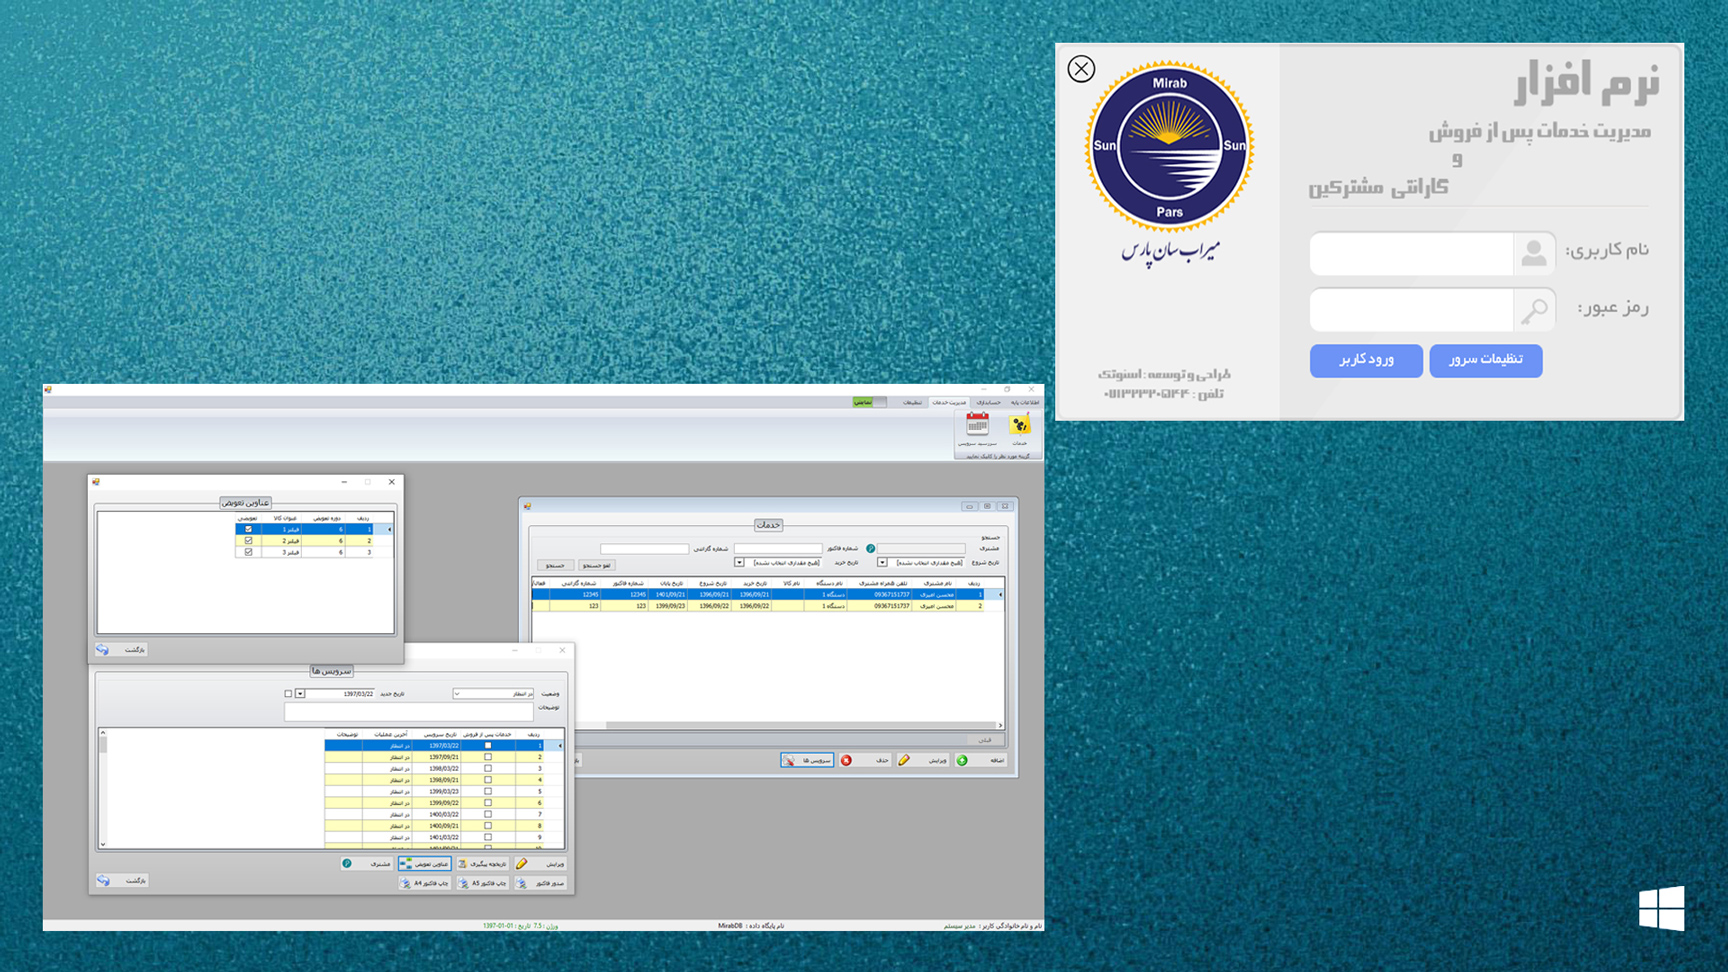Click scroll-down arrow of سرویس ها table
Viewport: 1728px width, 972px height.
[x=103, y=844]
